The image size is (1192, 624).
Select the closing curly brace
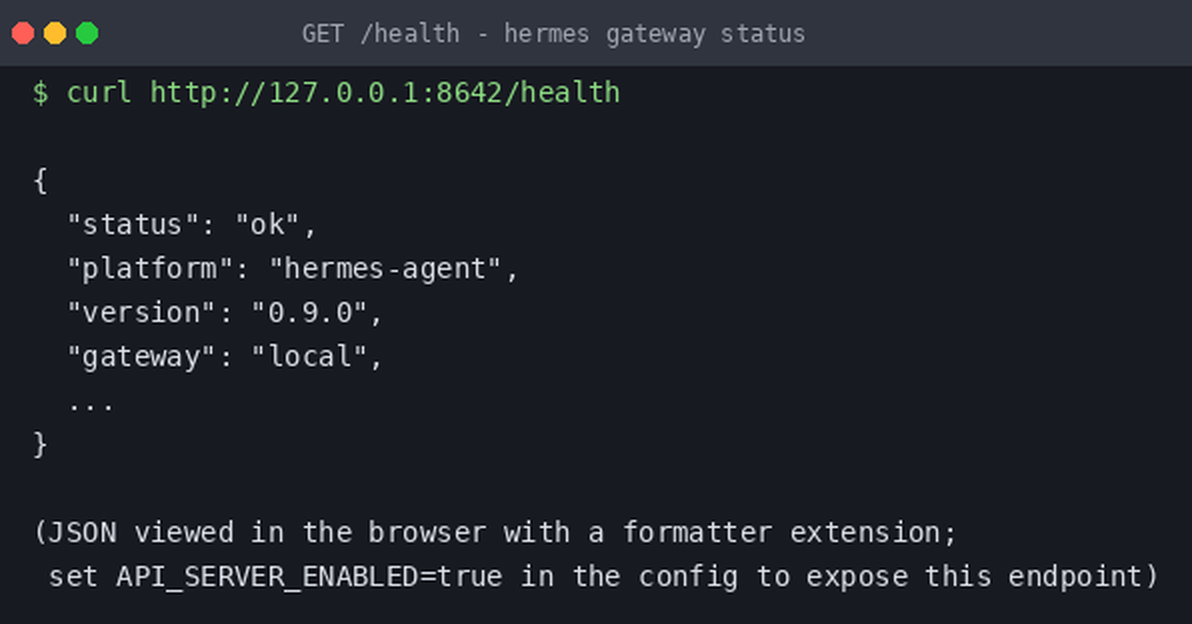coord(40,445)
